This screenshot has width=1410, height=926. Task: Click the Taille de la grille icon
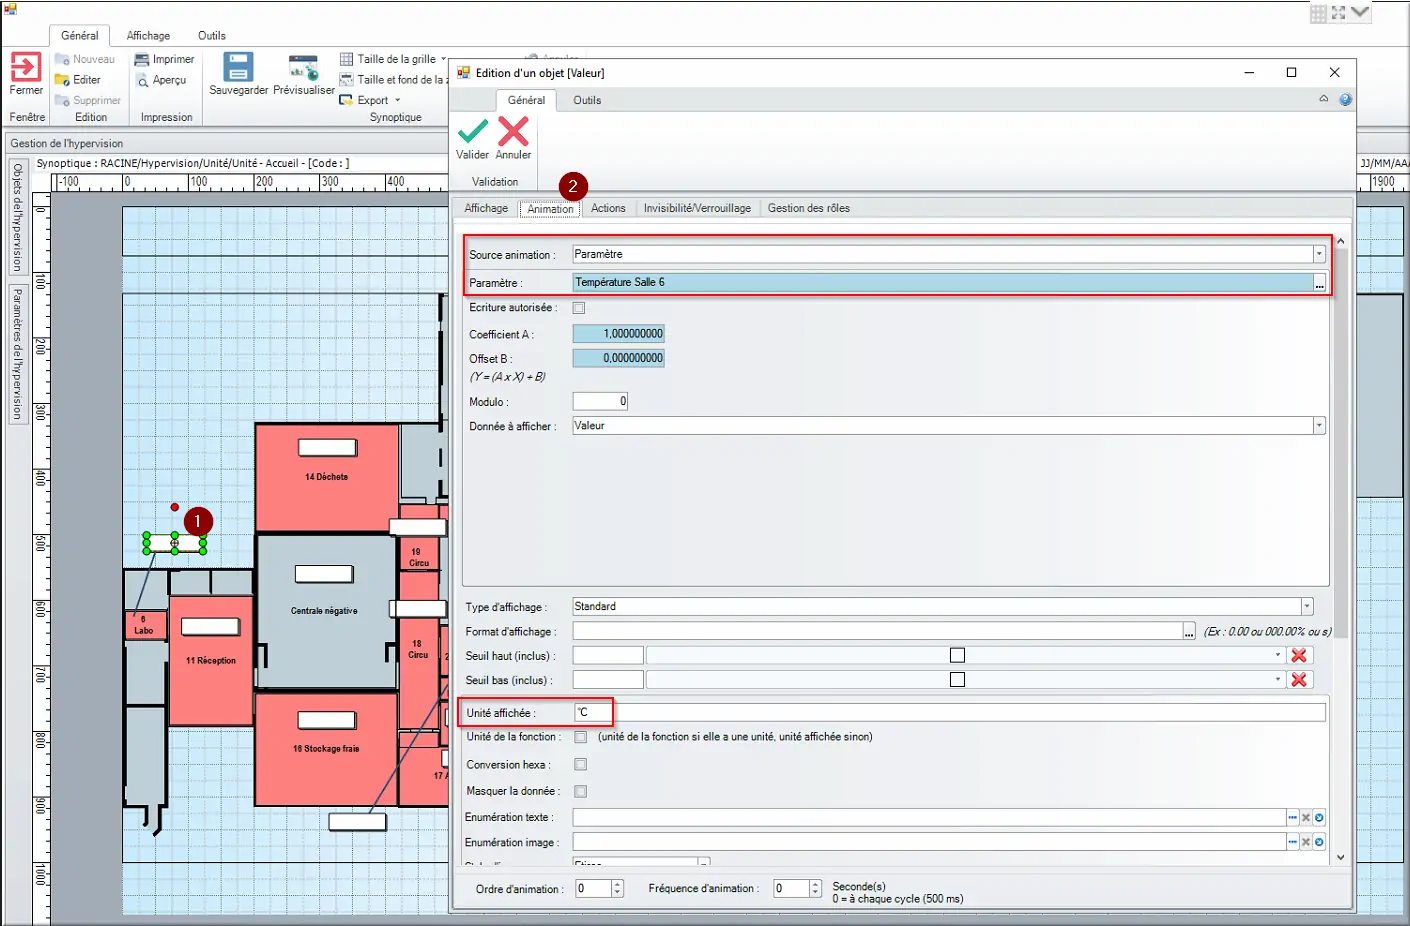(347, 59)
